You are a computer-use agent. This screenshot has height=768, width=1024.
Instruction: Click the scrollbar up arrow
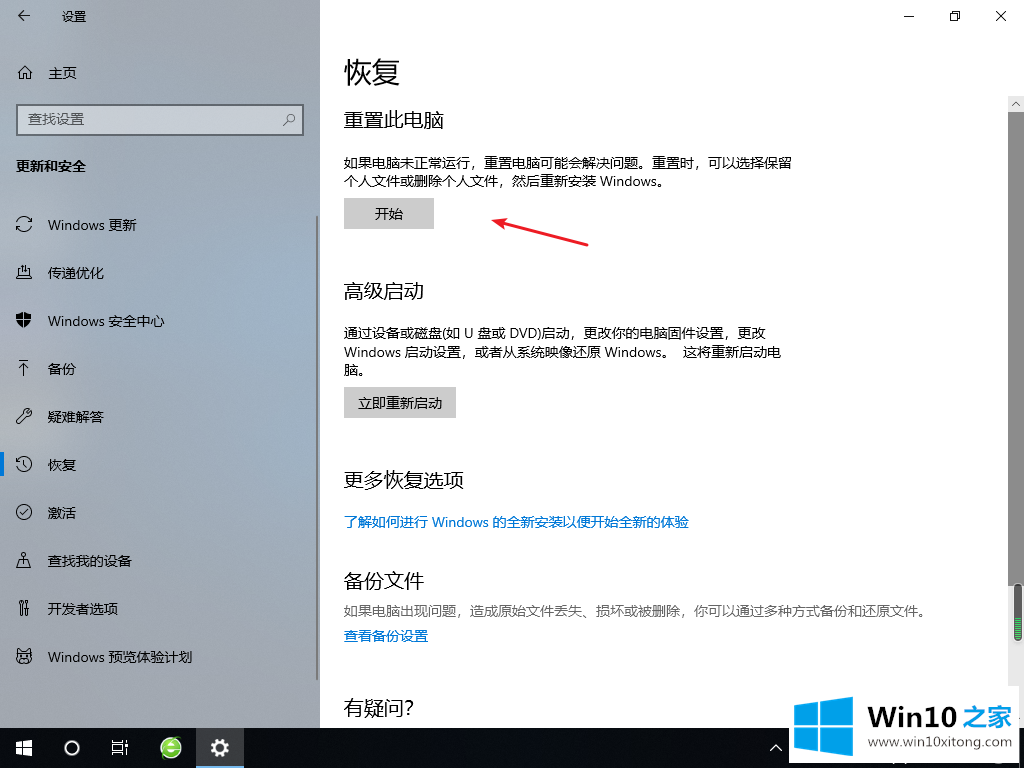point(1016,104)
